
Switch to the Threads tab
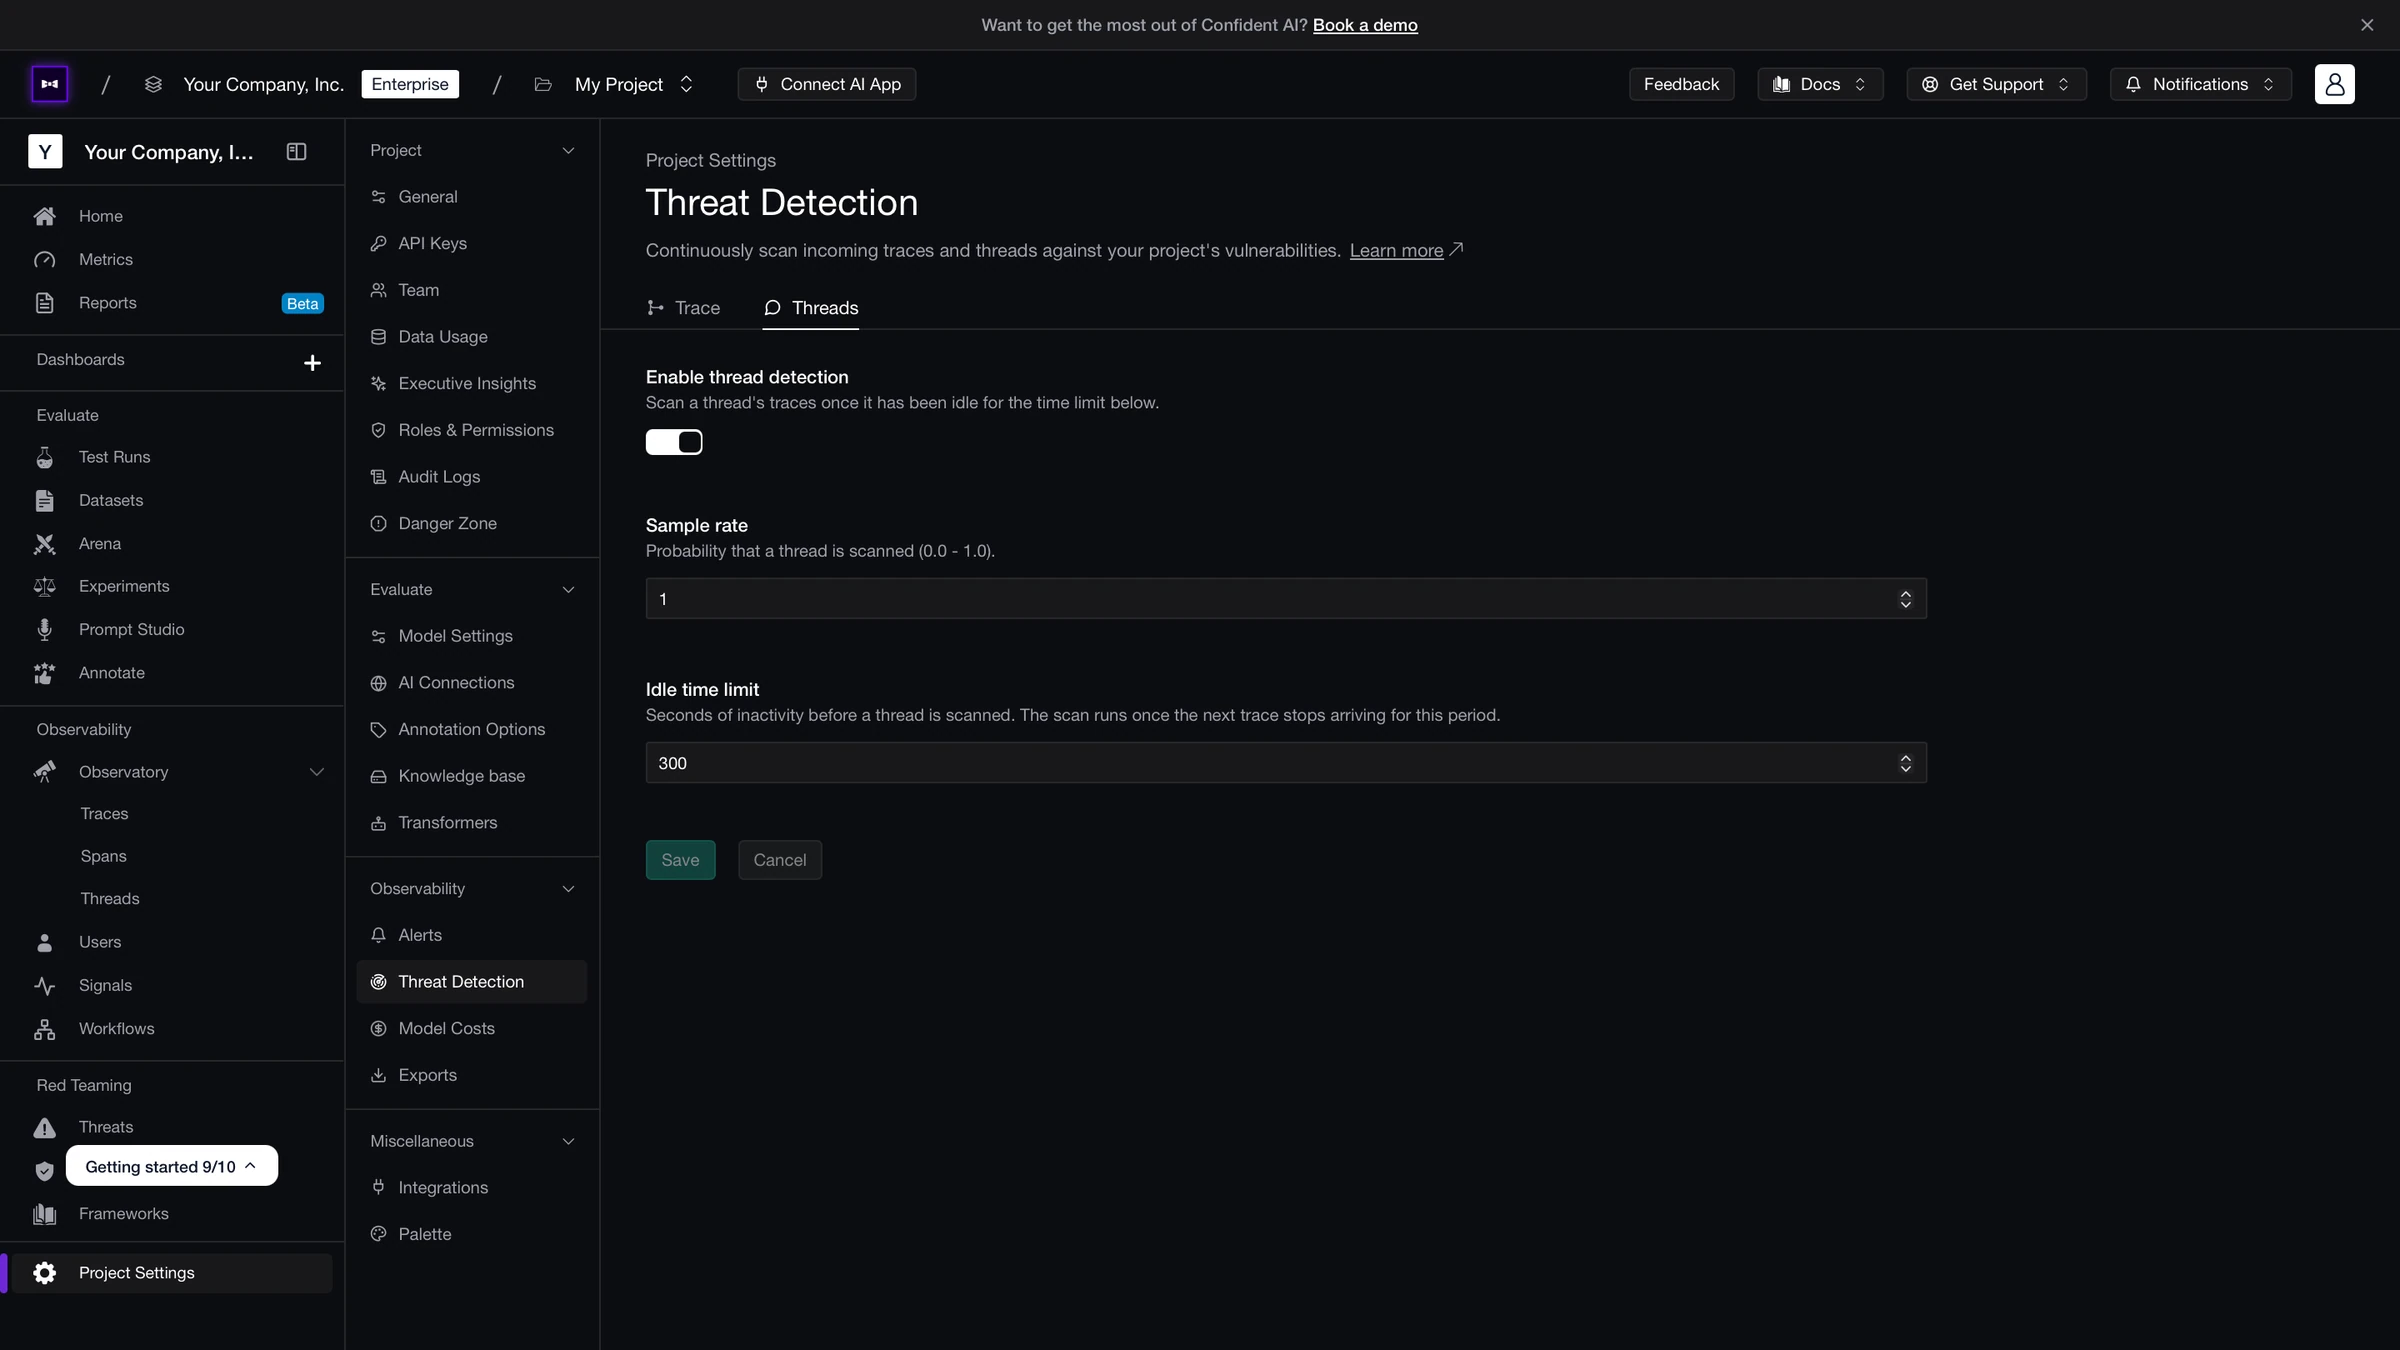(x=811, y=308)
